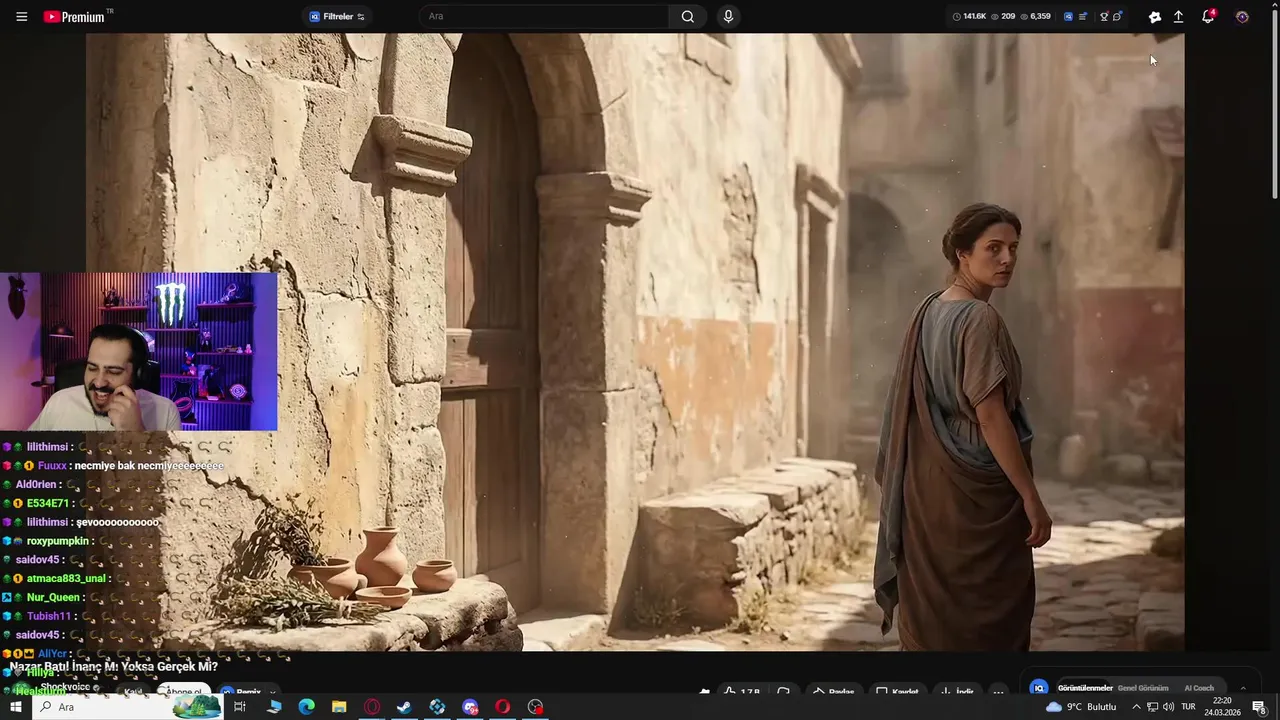Screen dimensions: 1280x720
Task: Click the blue IQ icon in stats bar
Action: point(1068,16)
